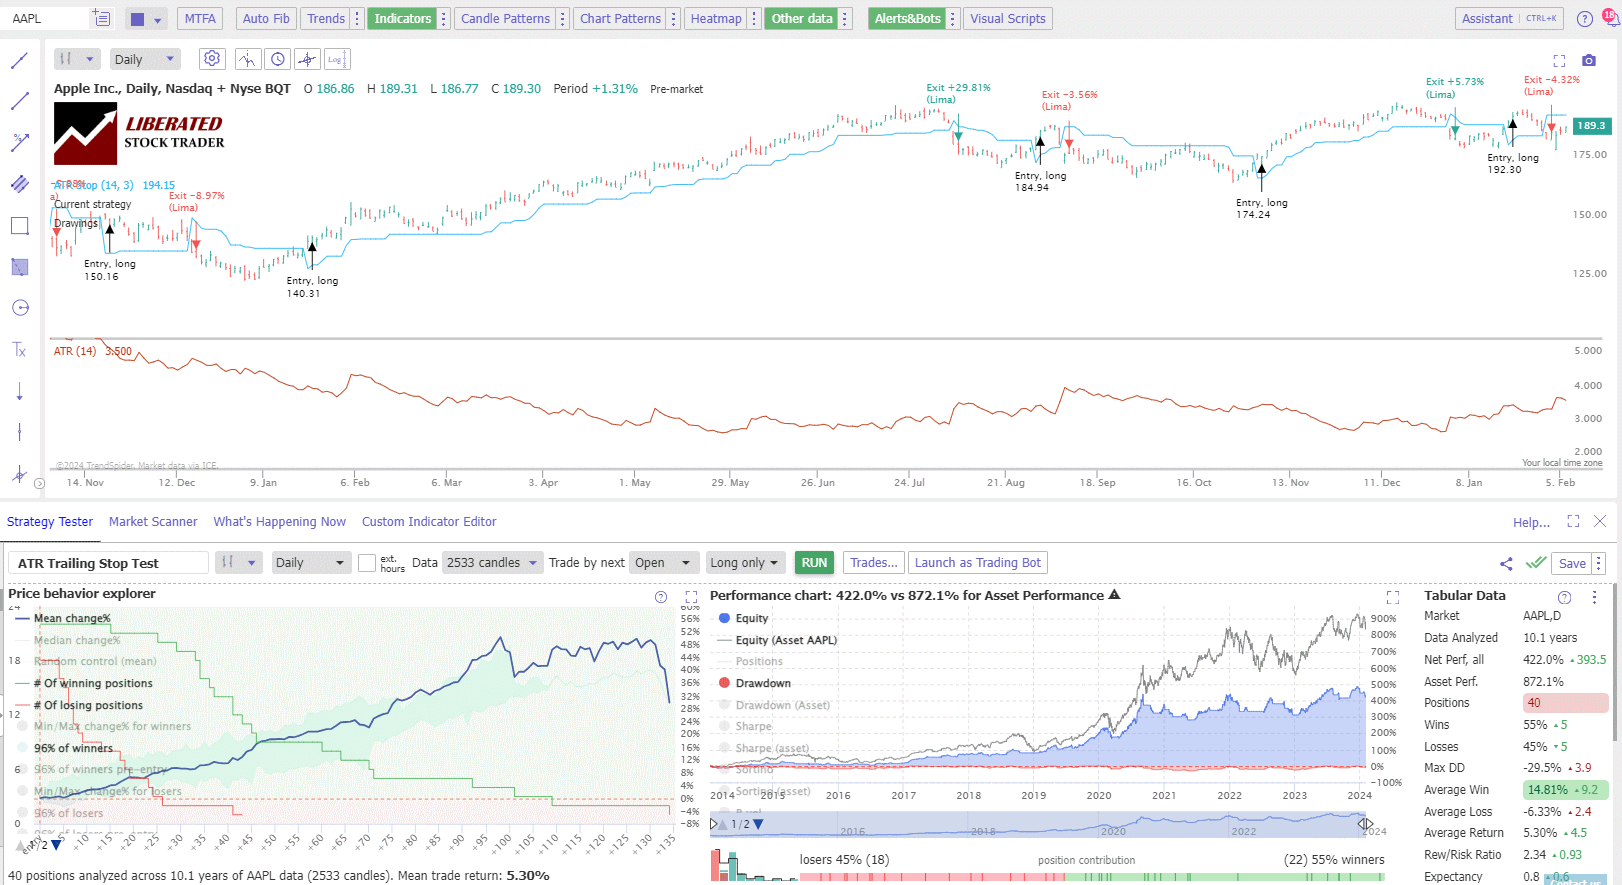
Task: Expand Performance chart to fullscreen
Action: coord(1393,597)
